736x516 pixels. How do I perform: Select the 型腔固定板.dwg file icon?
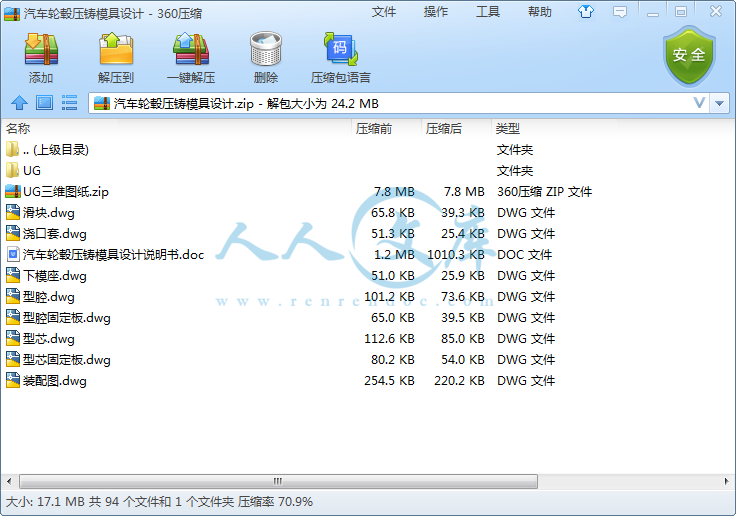click(x=13, y=317)
